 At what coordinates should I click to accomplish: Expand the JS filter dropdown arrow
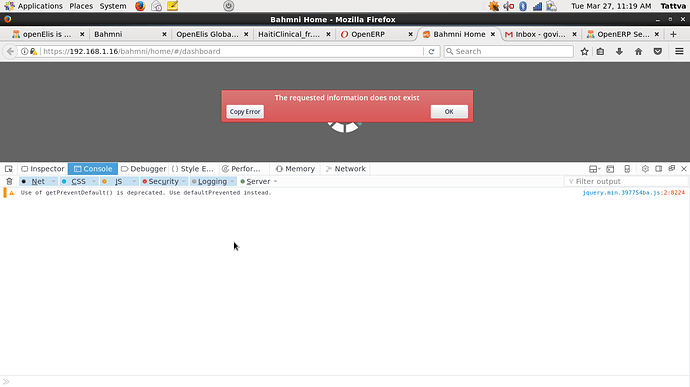[x=134, y=181]
